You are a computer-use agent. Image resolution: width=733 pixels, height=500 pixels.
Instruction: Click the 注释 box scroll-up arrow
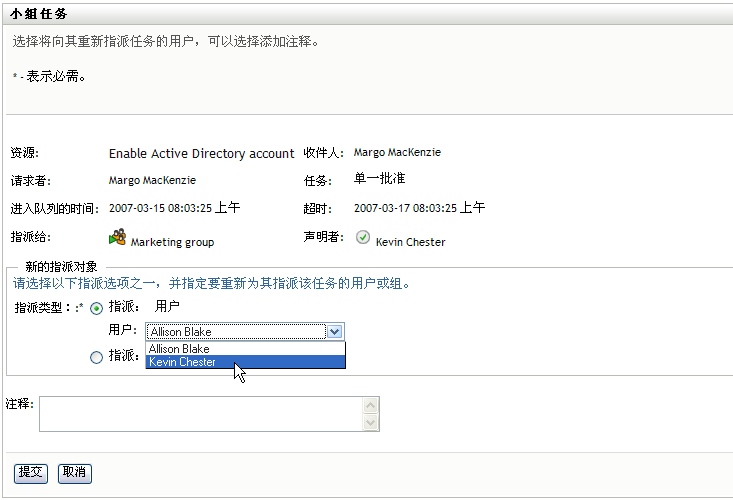pos(370,405)
